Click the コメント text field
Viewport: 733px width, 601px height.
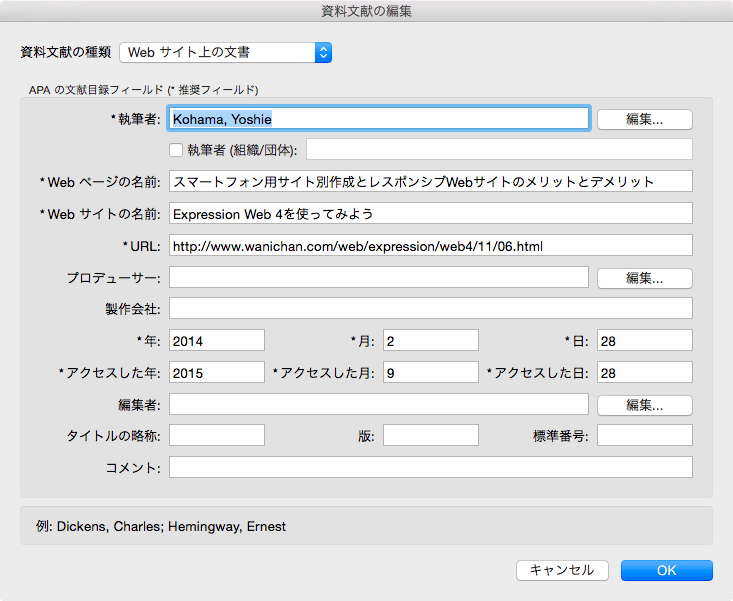point(431,467)
